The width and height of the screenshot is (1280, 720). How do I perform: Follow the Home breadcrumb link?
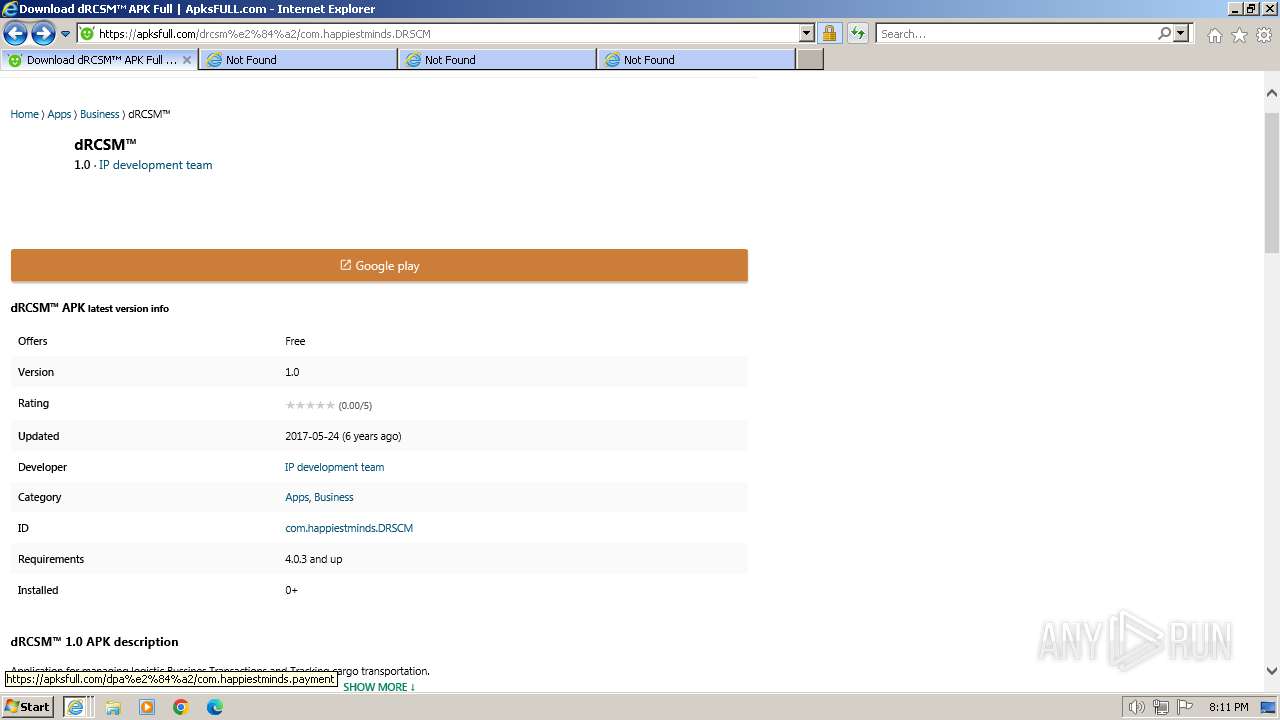[24, 114]
